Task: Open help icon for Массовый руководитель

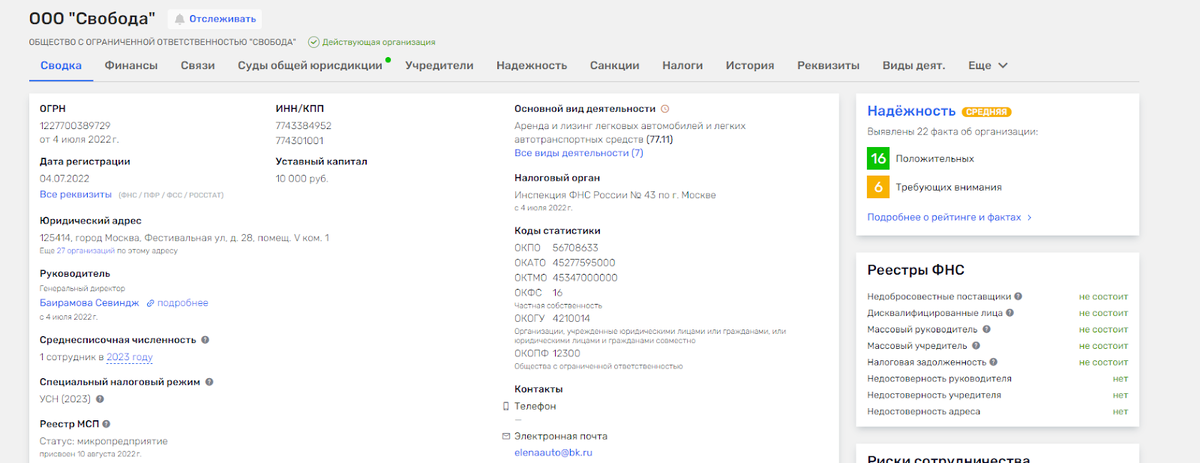Action: click(988, 329)
